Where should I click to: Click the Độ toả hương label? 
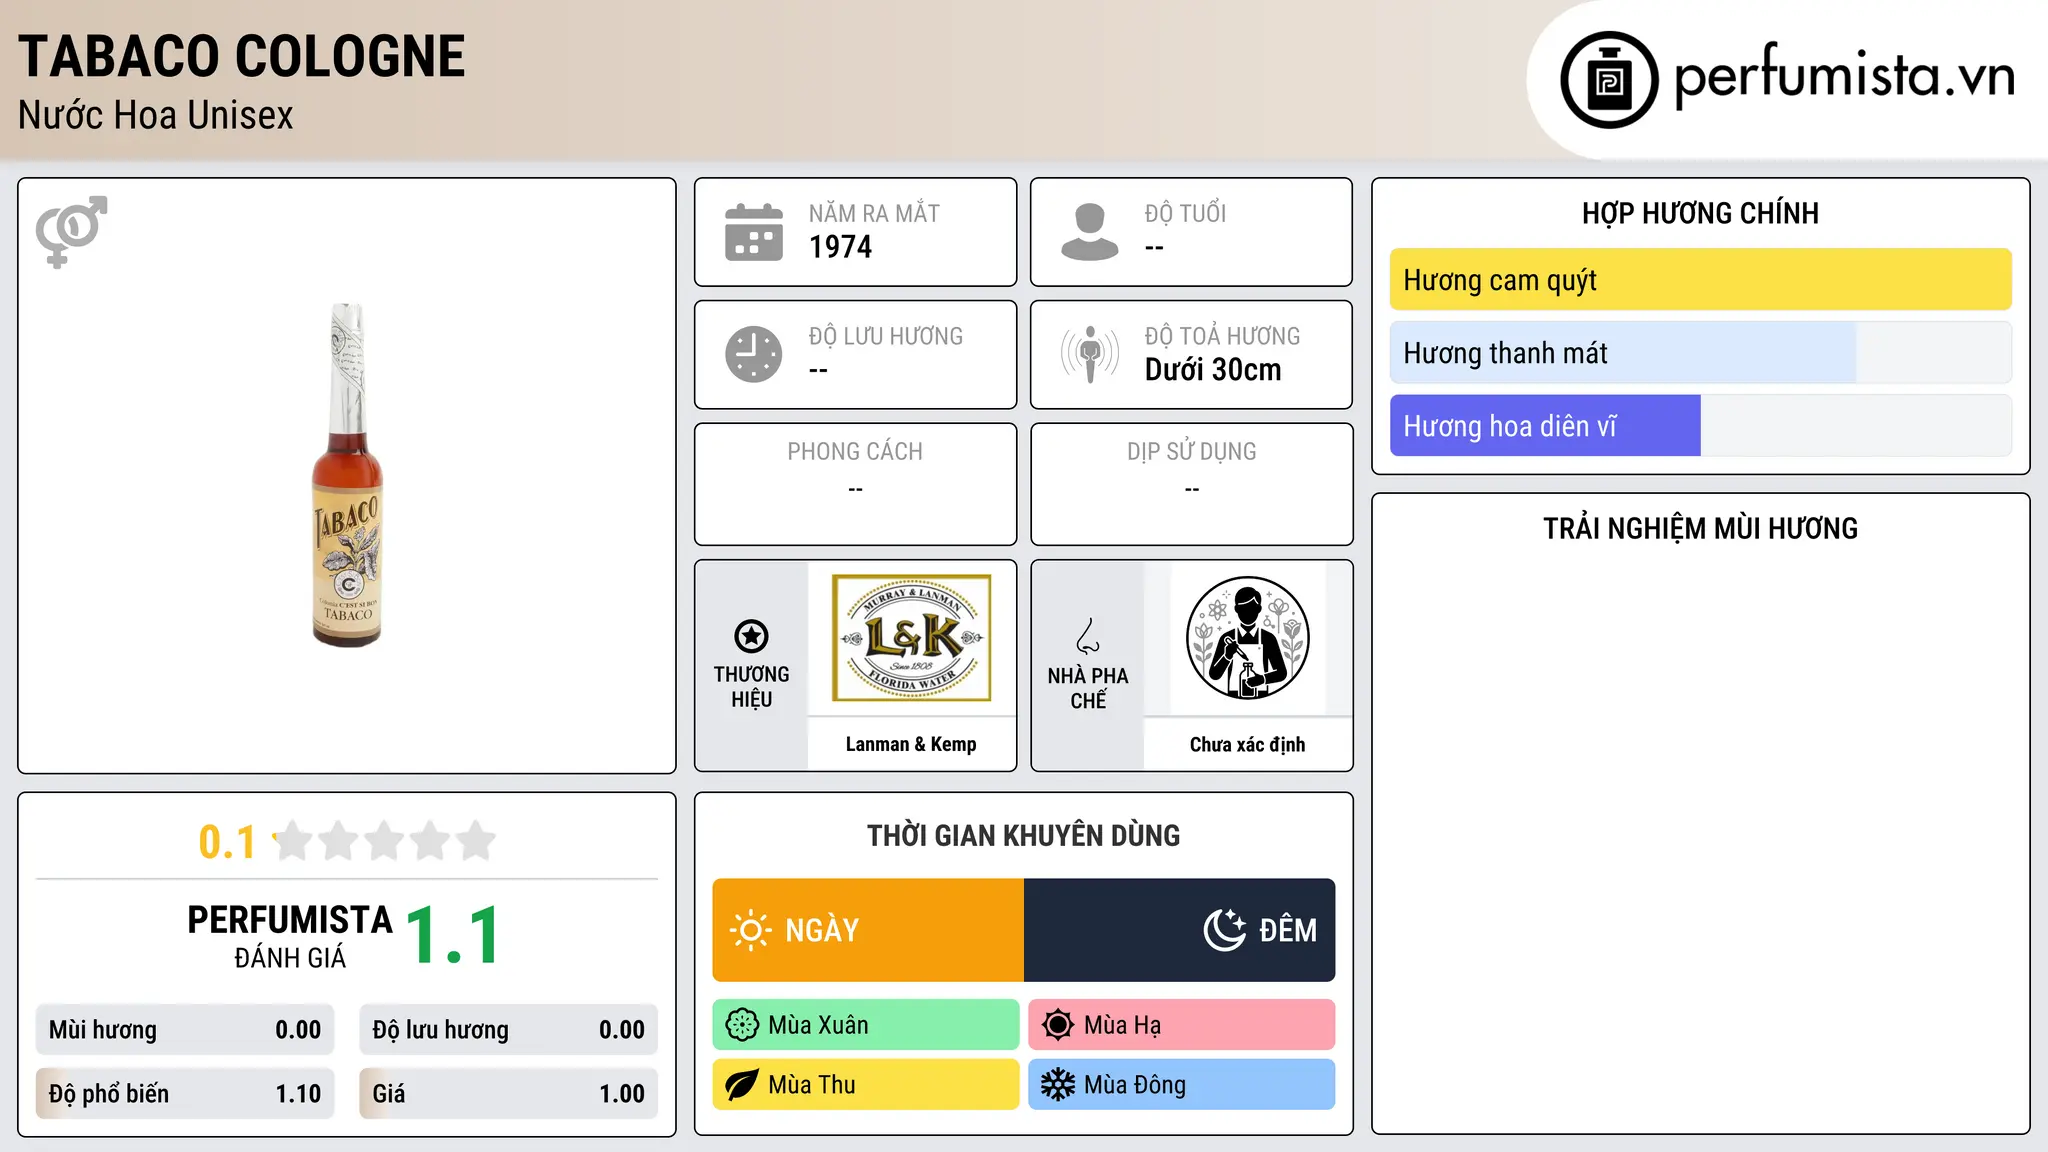coord(1223,336)
